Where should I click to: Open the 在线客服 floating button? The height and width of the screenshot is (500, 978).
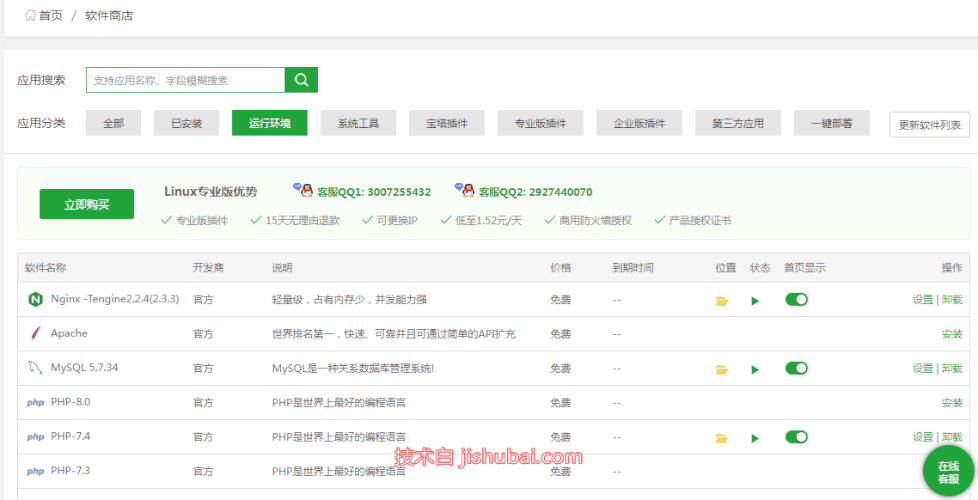pos(948,473)
